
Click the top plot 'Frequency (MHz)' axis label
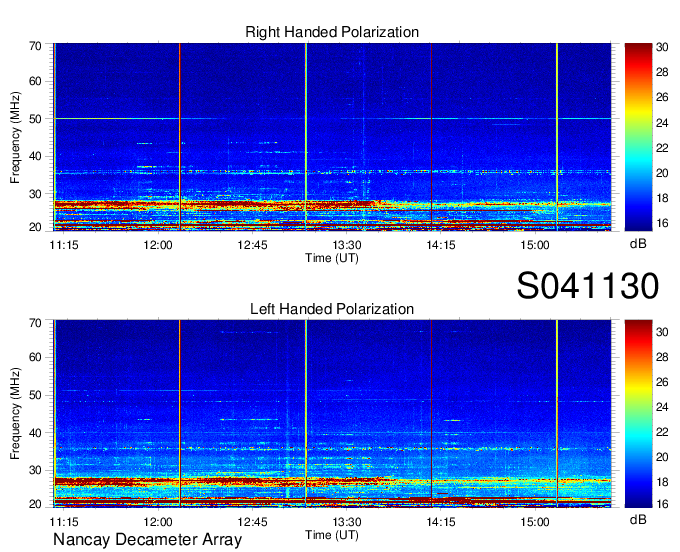tap(15, 137)
